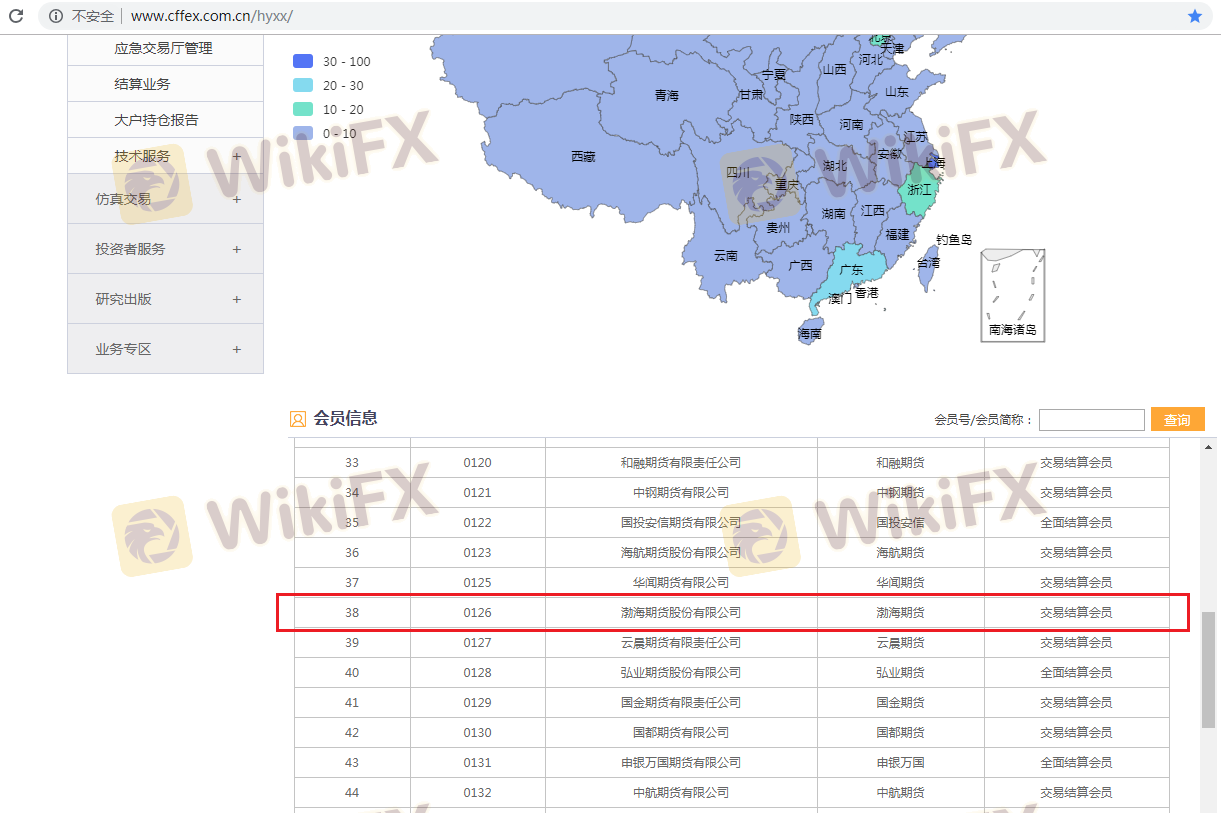Click the 会员号/会员简称 search field

[x=1091, y=420]
